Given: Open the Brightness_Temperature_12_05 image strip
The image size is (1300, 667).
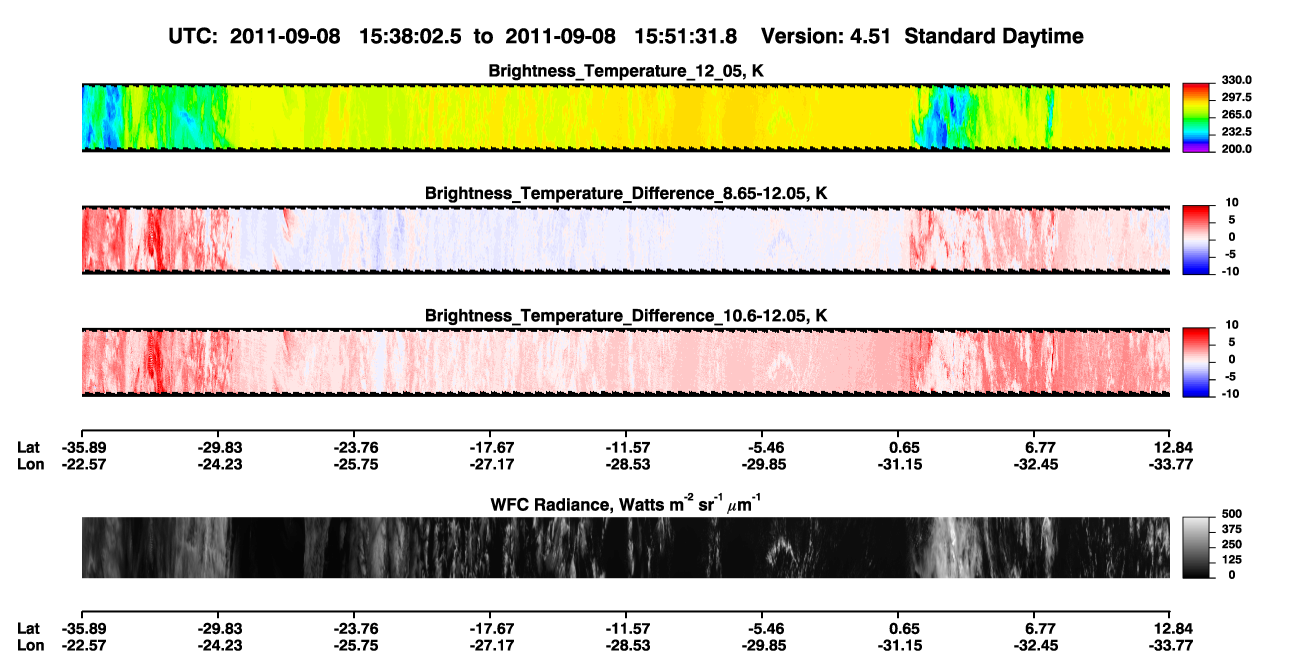Looking at the screenshot, I should tap(625, 118).
